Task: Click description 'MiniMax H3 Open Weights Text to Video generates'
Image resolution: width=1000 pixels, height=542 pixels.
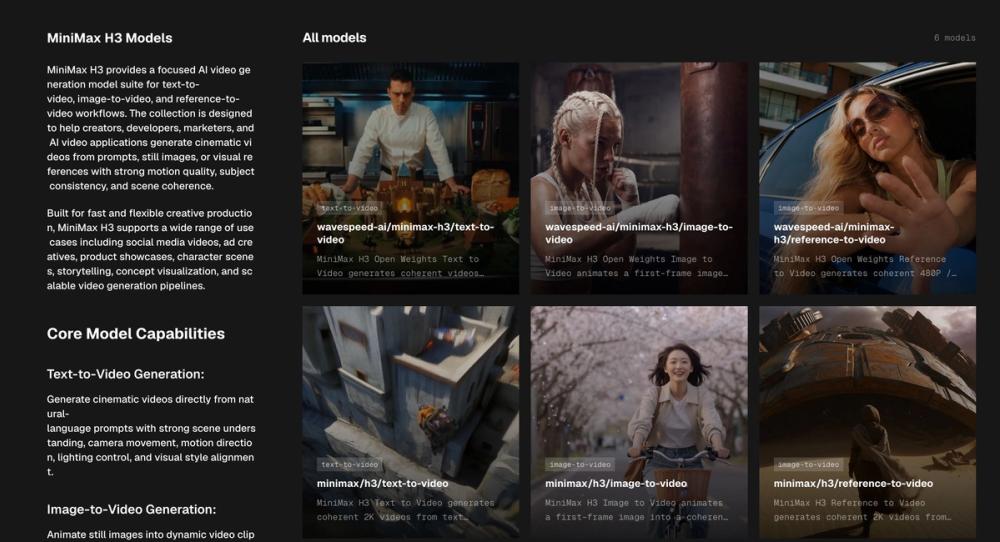Action: (x=401, y=266)
